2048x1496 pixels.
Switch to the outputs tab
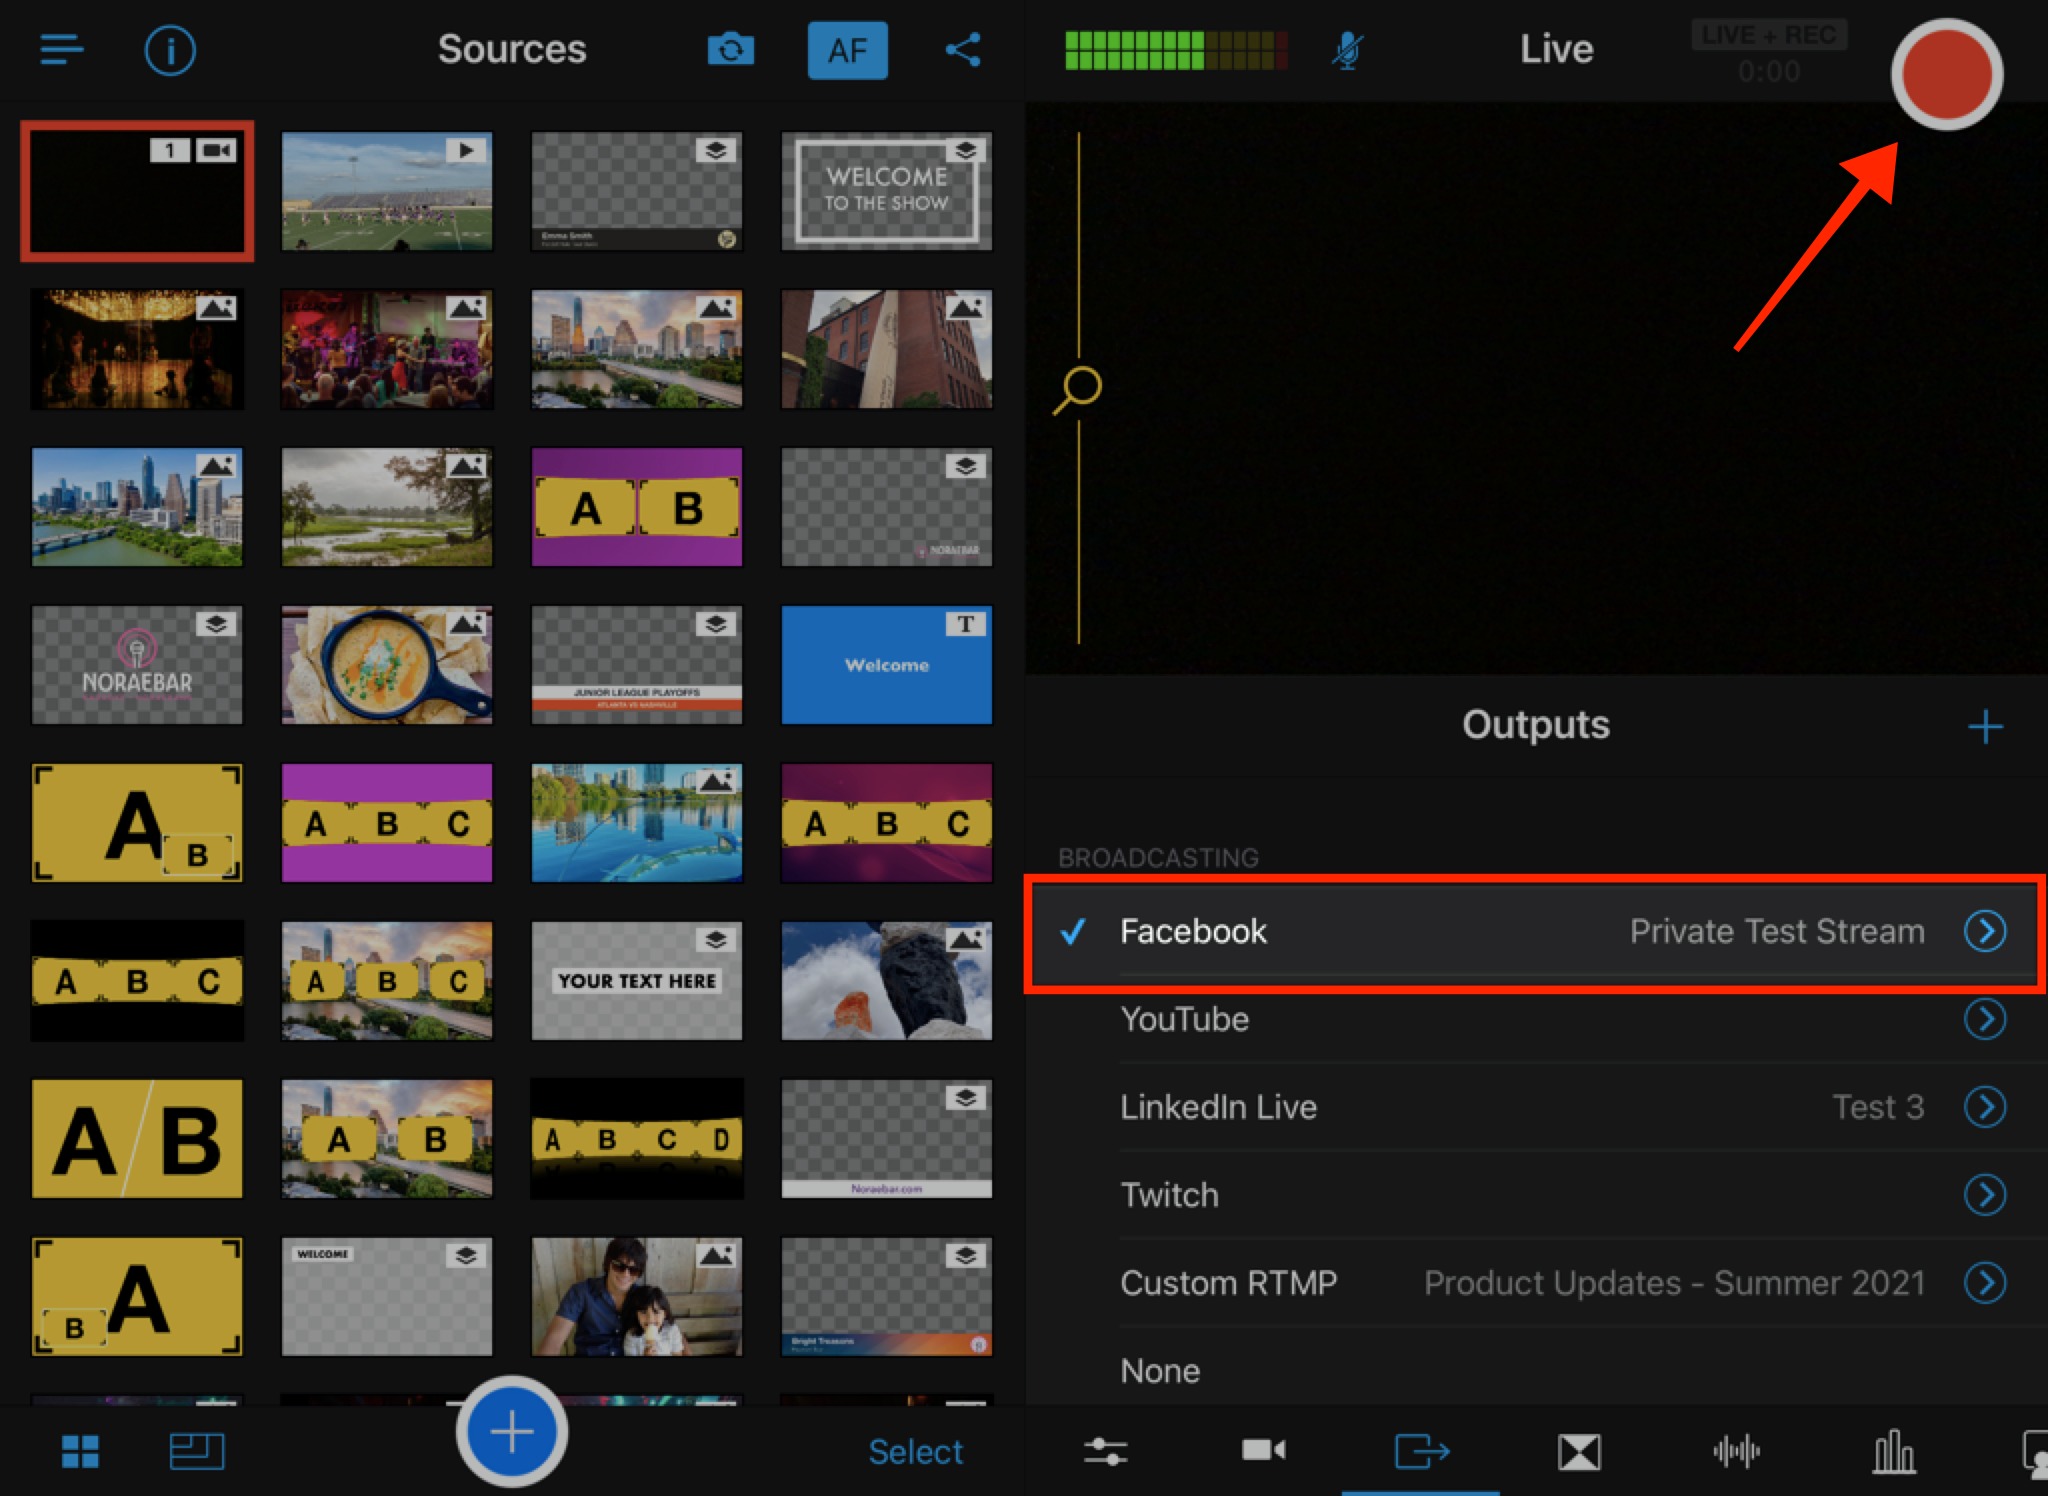1421,1451
